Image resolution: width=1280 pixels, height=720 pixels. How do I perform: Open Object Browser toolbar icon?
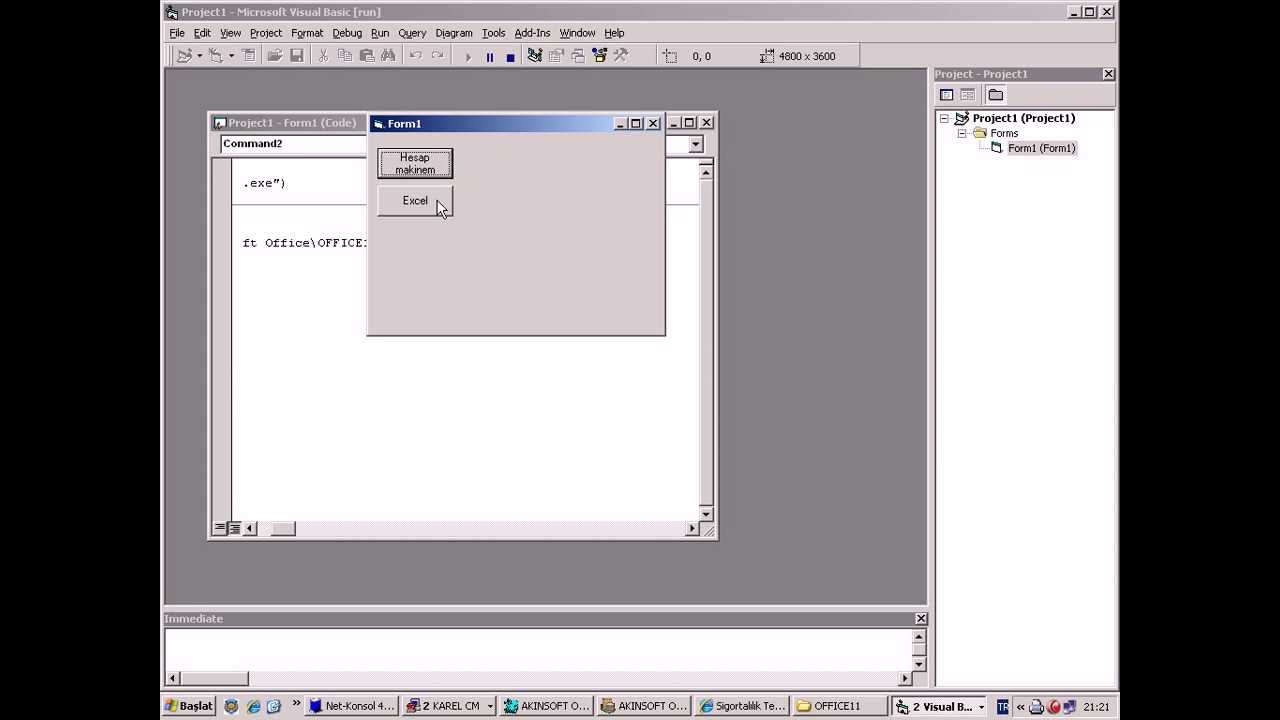(600, 56)
